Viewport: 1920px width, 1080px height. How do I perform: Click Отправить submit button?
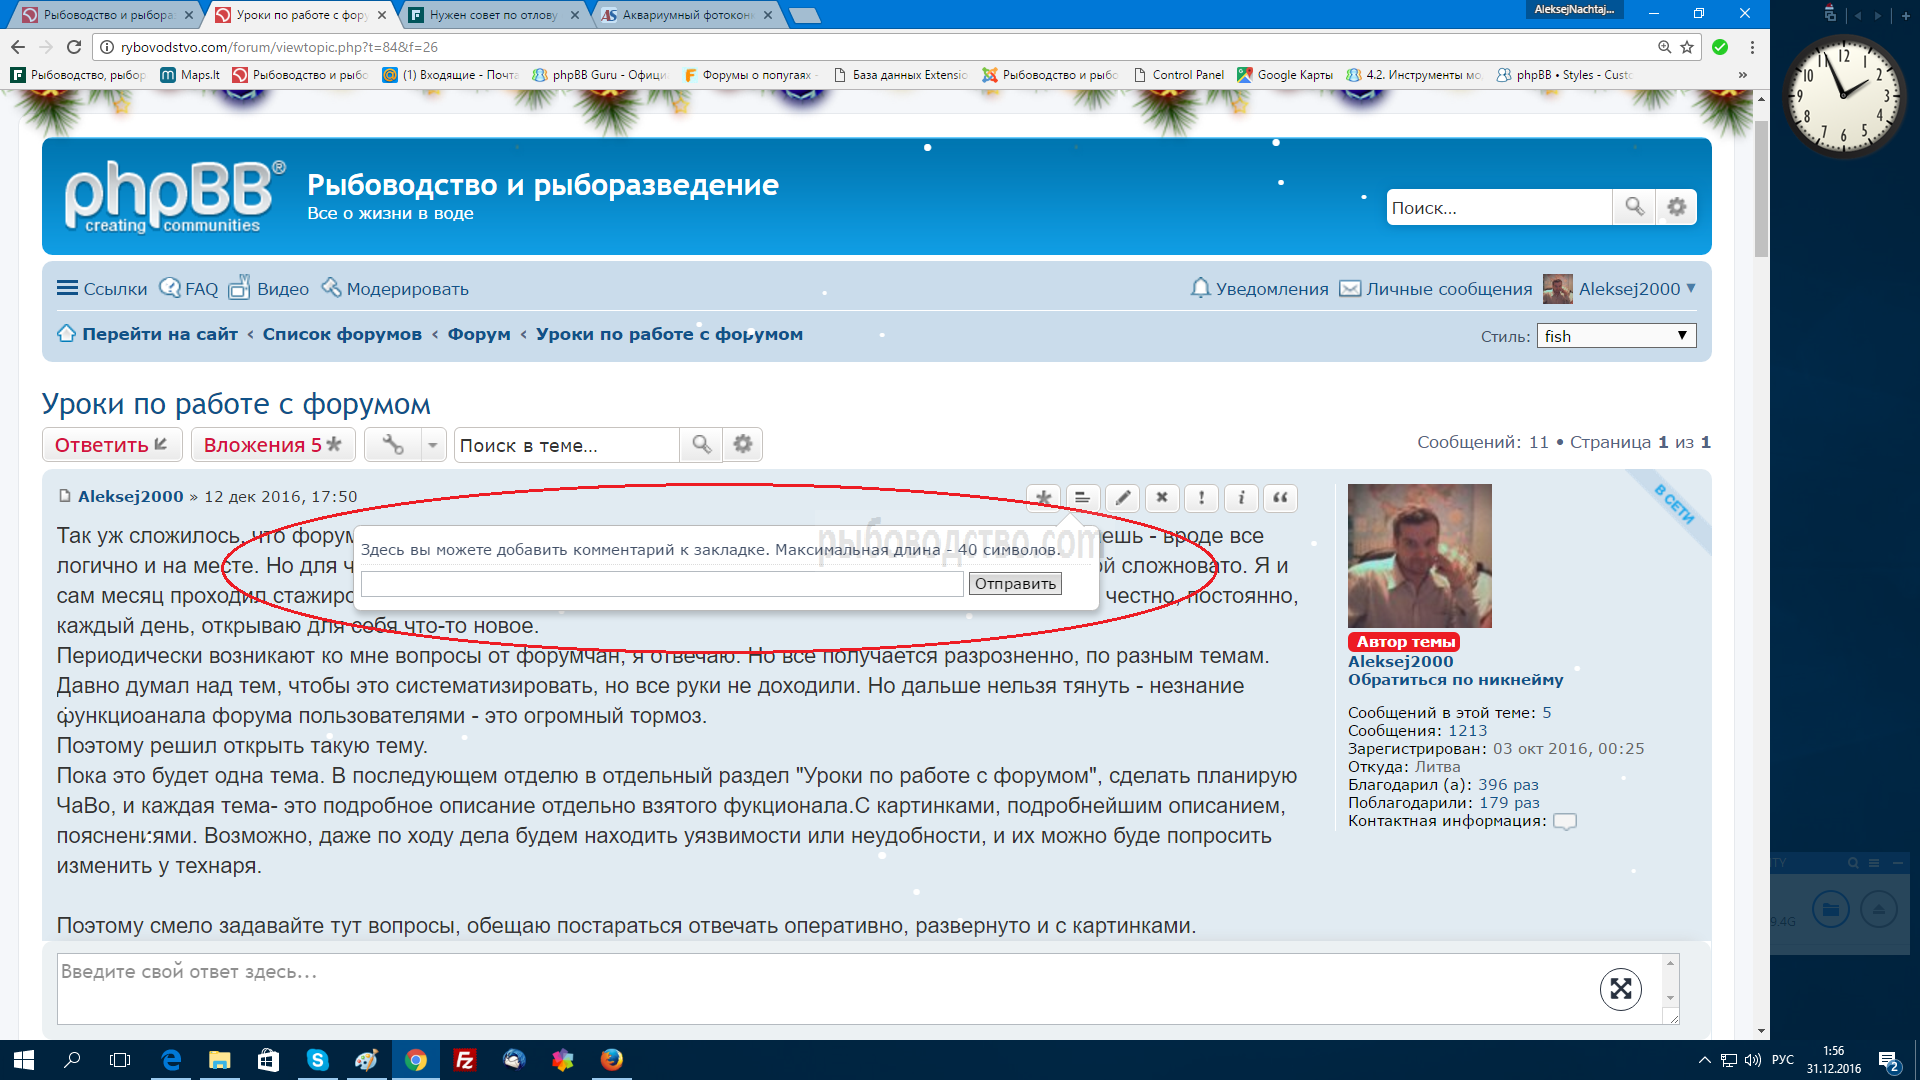tap(1015, 584)
